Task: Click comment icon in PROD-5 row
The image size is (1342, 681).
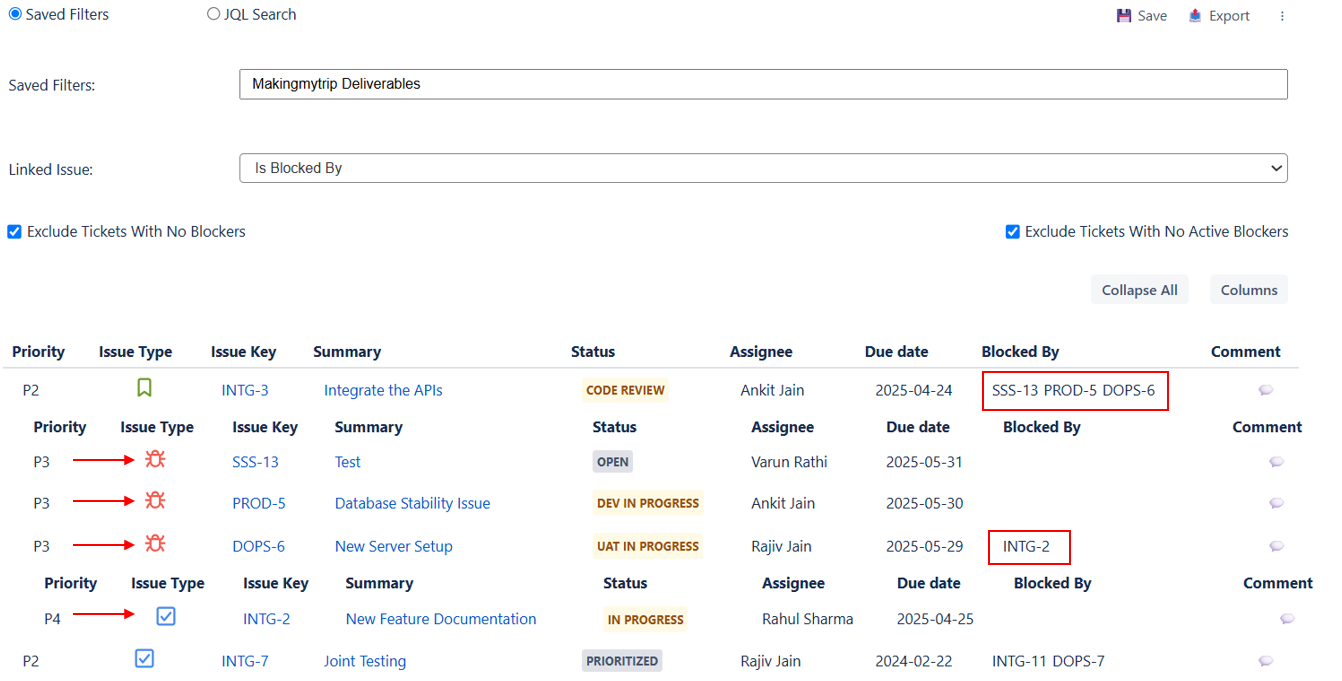Action: pyautogui.click(x=1276, y=503)
